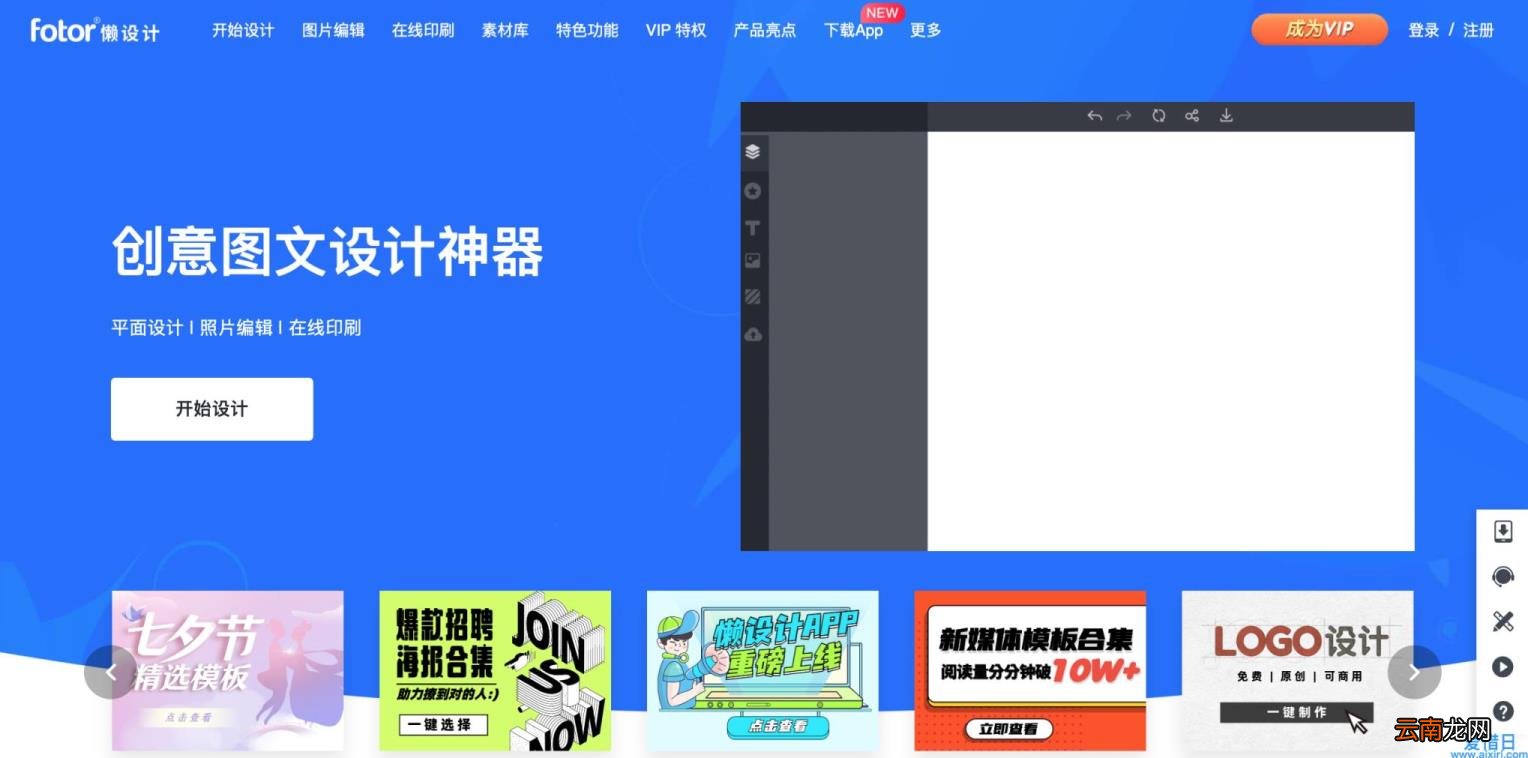
Task: Click the help question mark icon
Action: pos(1503,711)
